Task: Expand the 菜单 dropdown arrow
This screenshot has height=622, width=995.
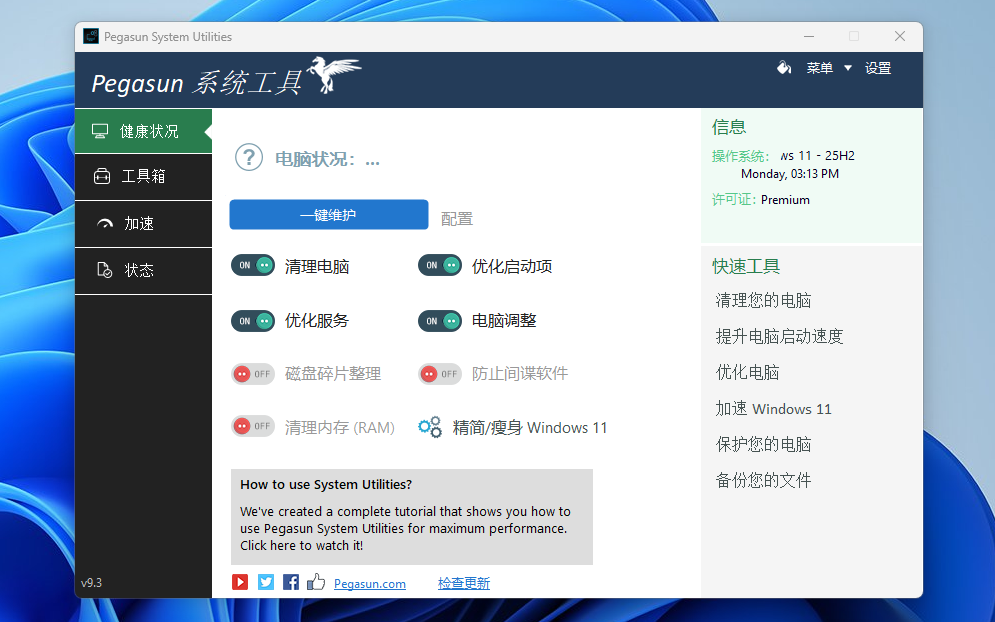Action: click(x=848, y=68)
